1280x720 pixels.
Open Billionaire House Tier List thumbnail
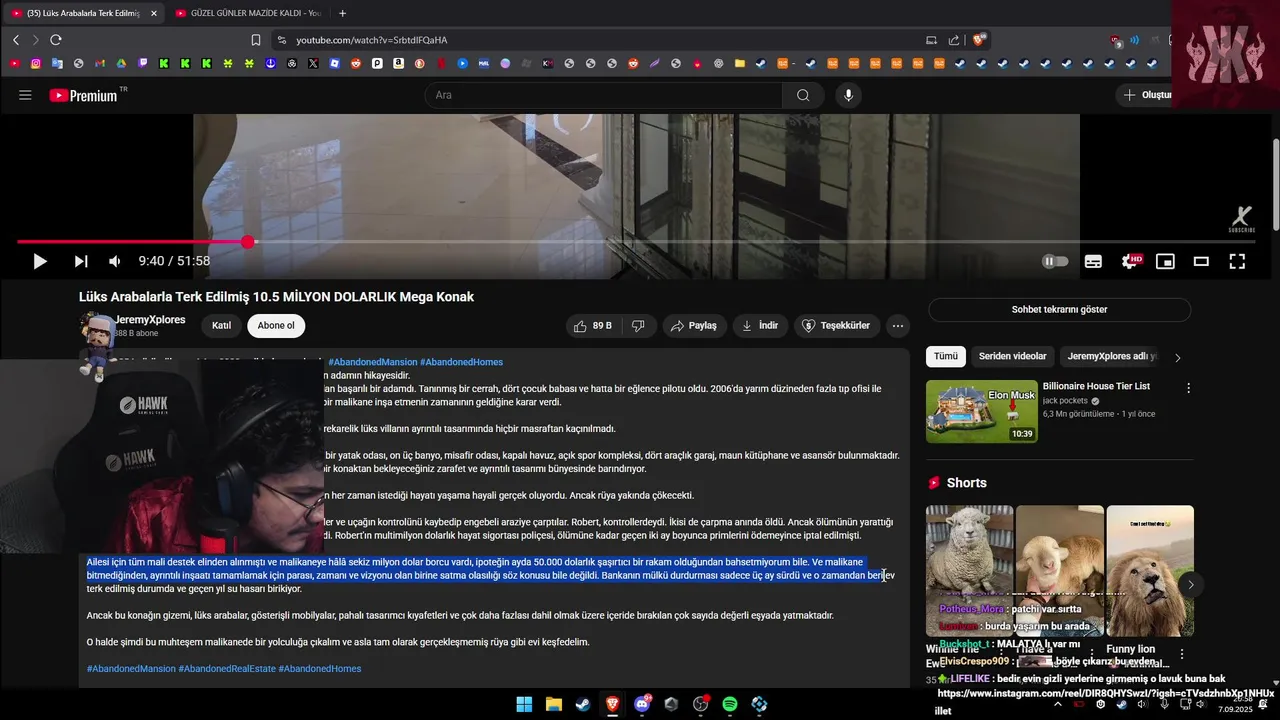point(982,411)
